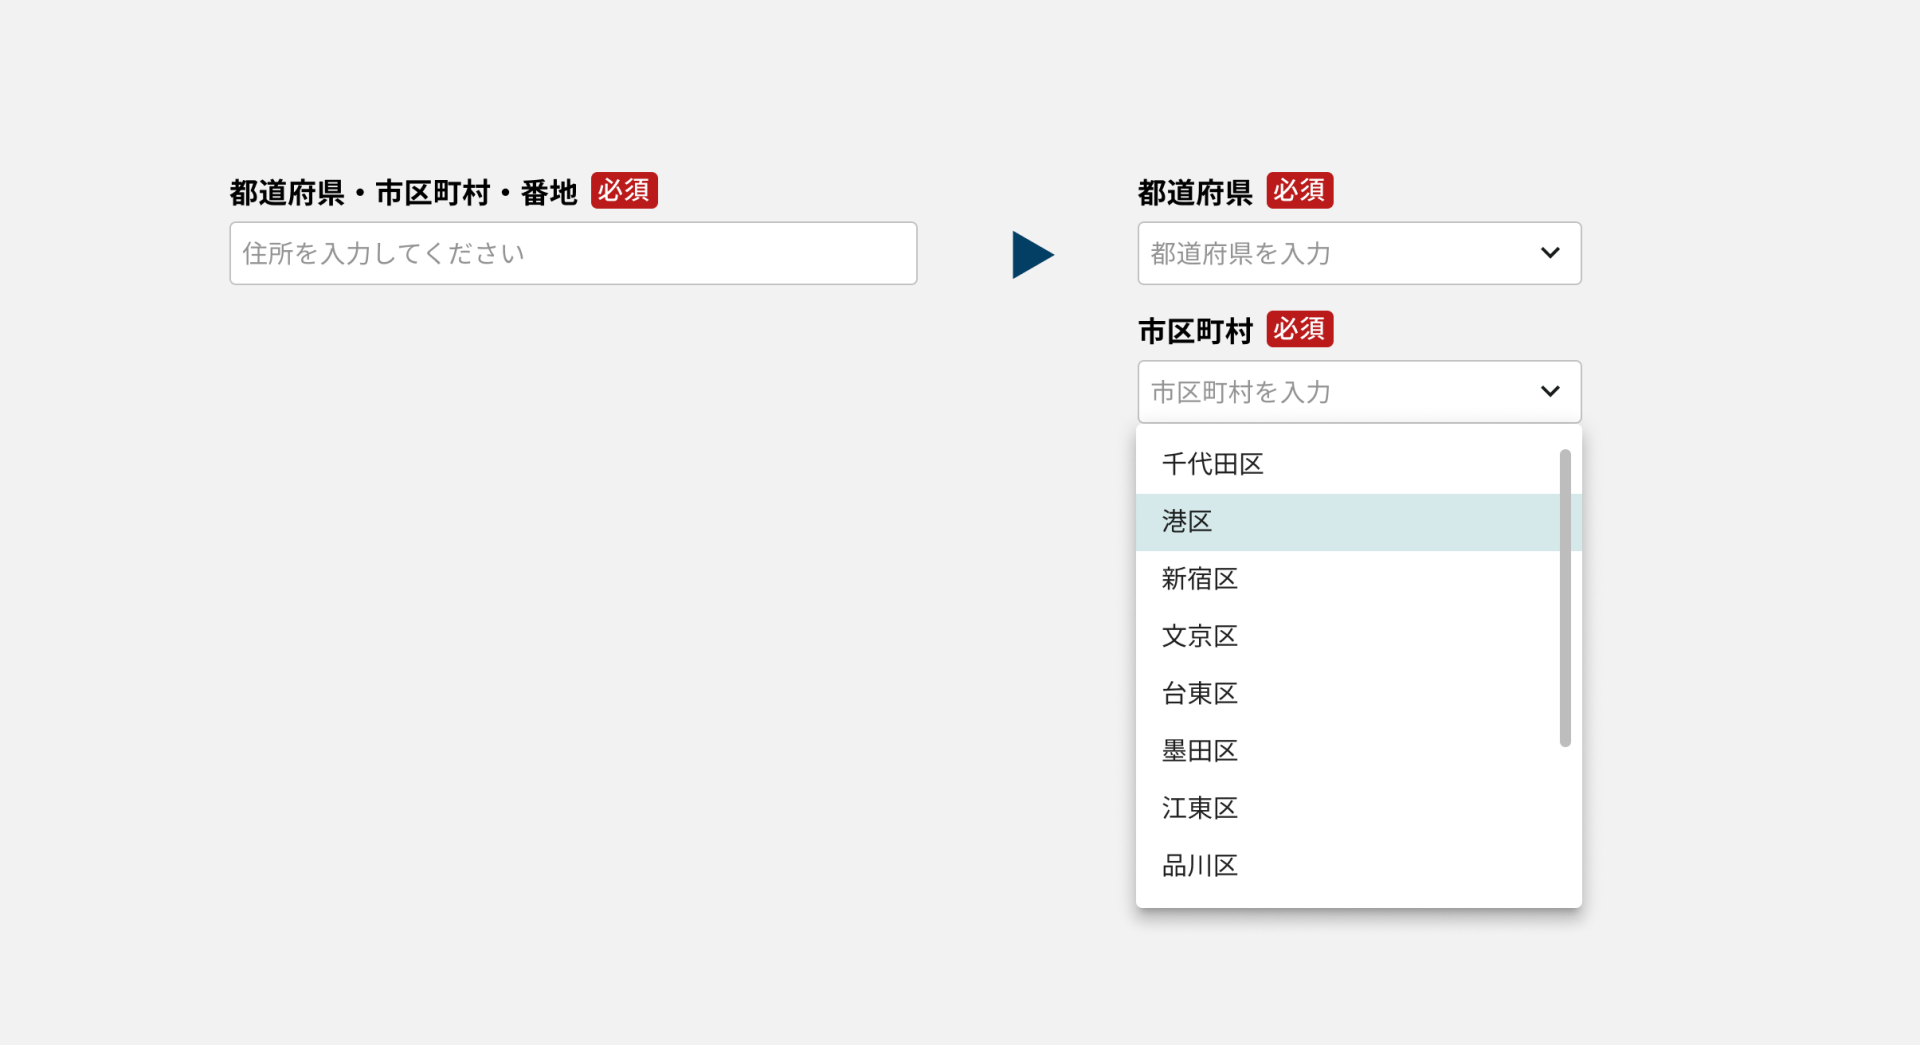Select 台東区 from the list

pyautogui.click(x=1199, y=694)
